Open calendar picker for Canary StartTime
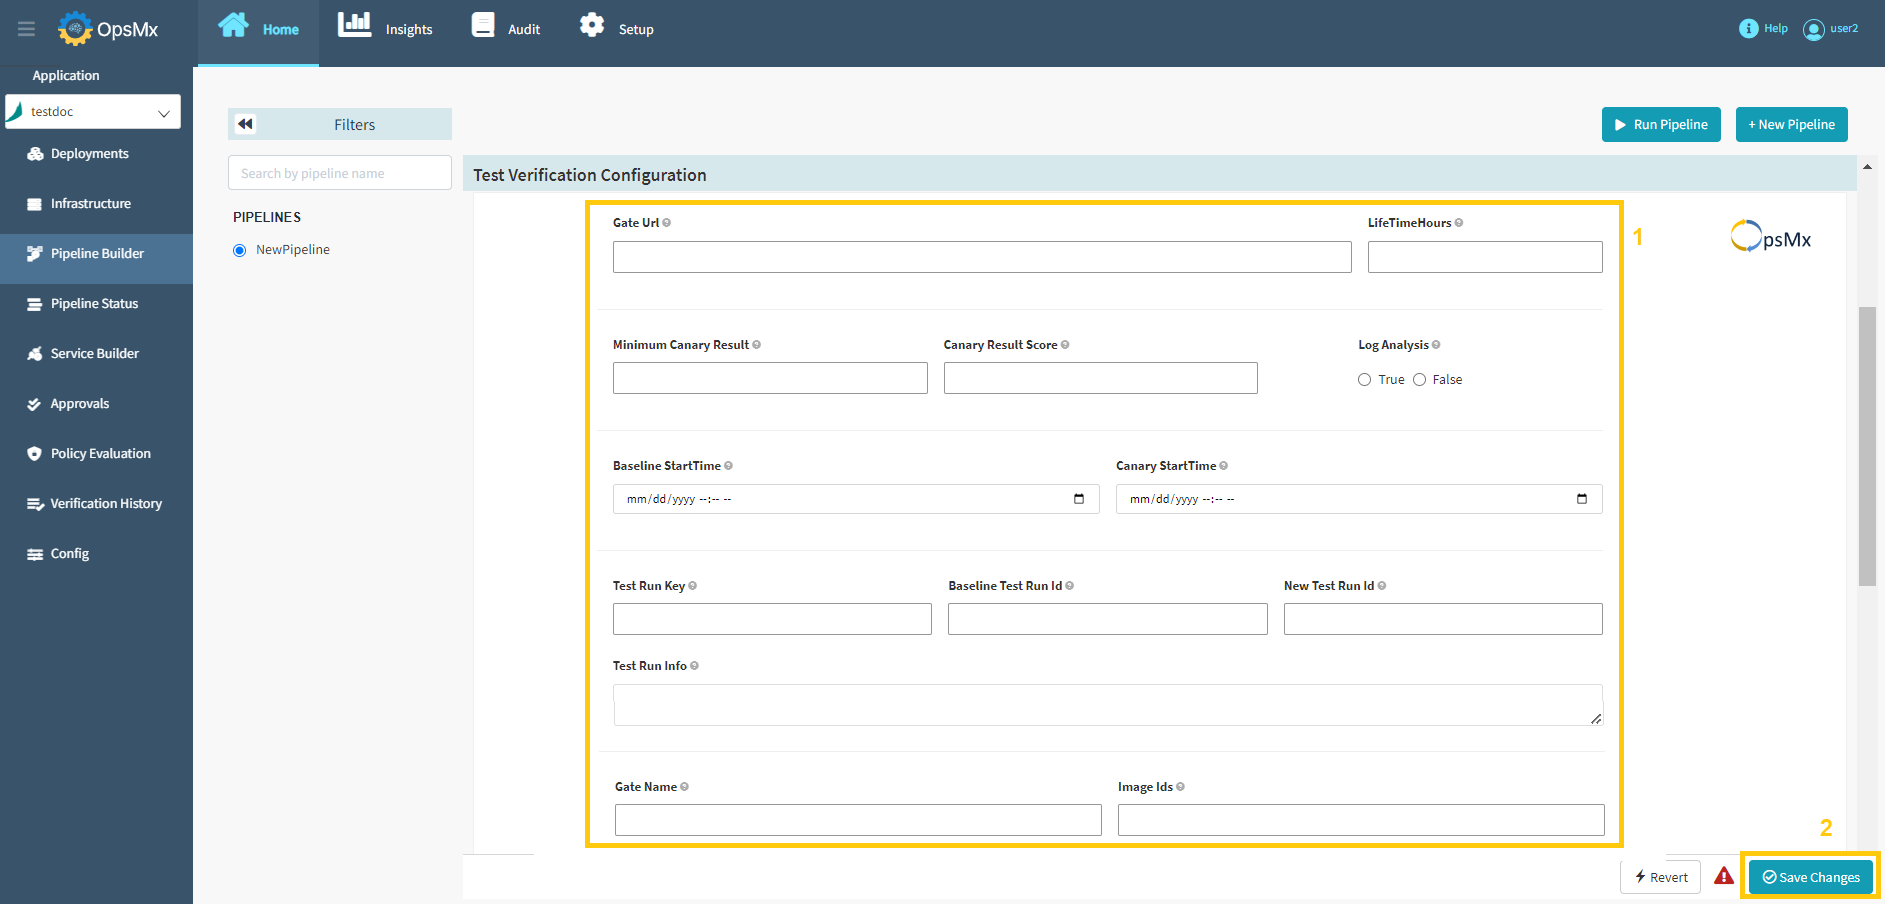This screenshot has height=904, width=1885. pos(1581,499)
